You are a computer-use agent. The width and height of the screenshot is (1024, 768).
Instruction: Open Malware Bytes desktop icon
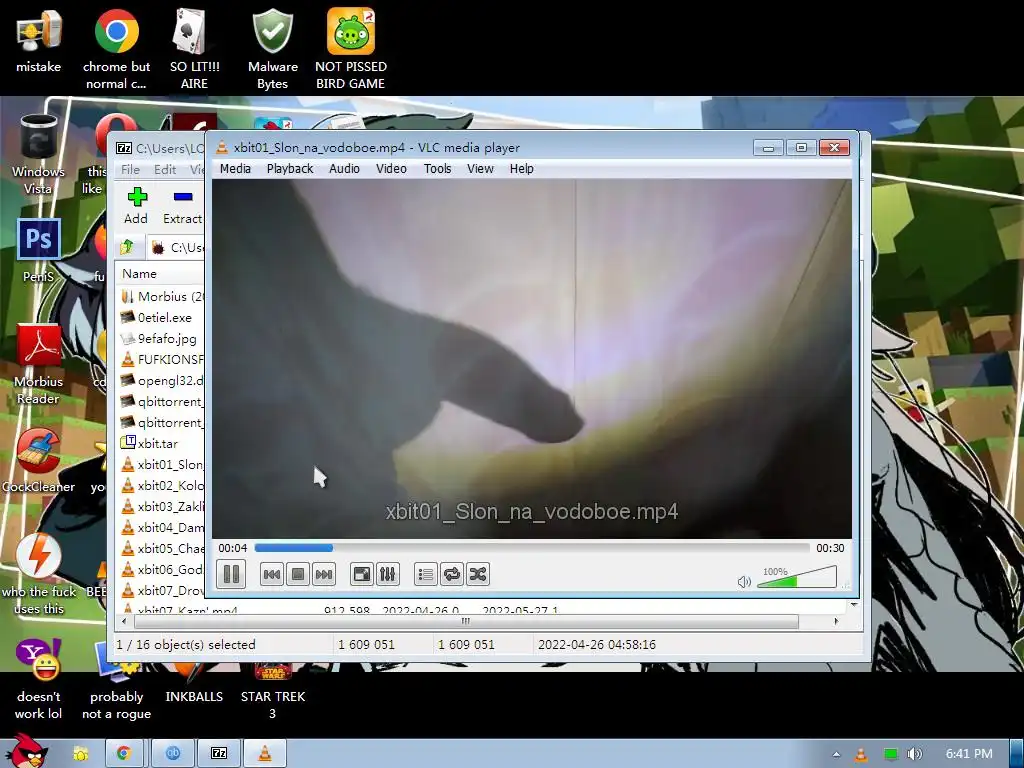point(272,49)
